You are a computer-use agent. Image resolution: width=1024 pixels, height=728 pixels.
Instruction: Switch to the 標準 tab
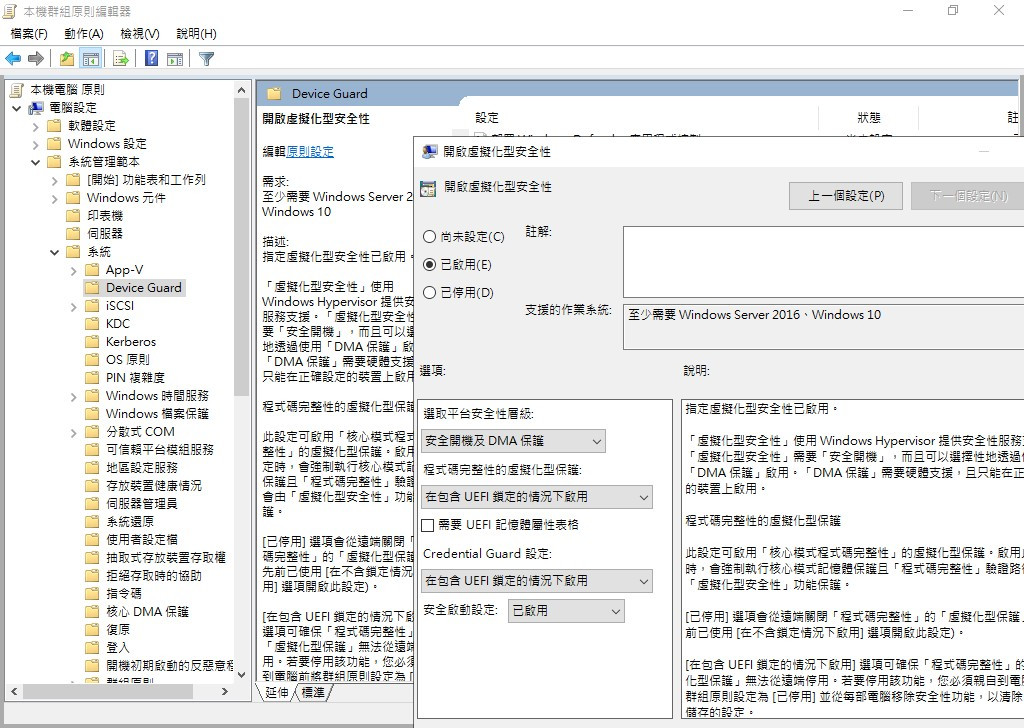point(313,692)
